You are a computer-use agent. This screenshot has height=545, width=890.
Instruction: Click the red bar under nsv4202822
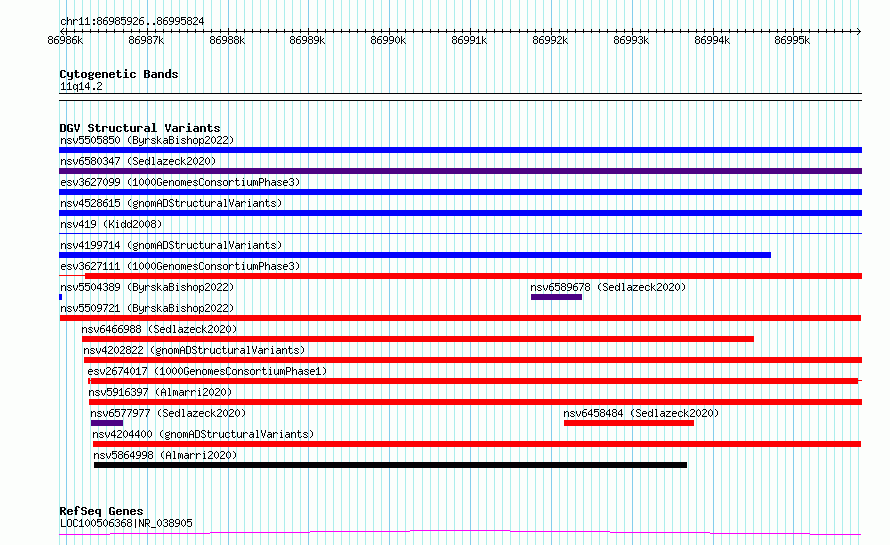(x=473, y=360)
